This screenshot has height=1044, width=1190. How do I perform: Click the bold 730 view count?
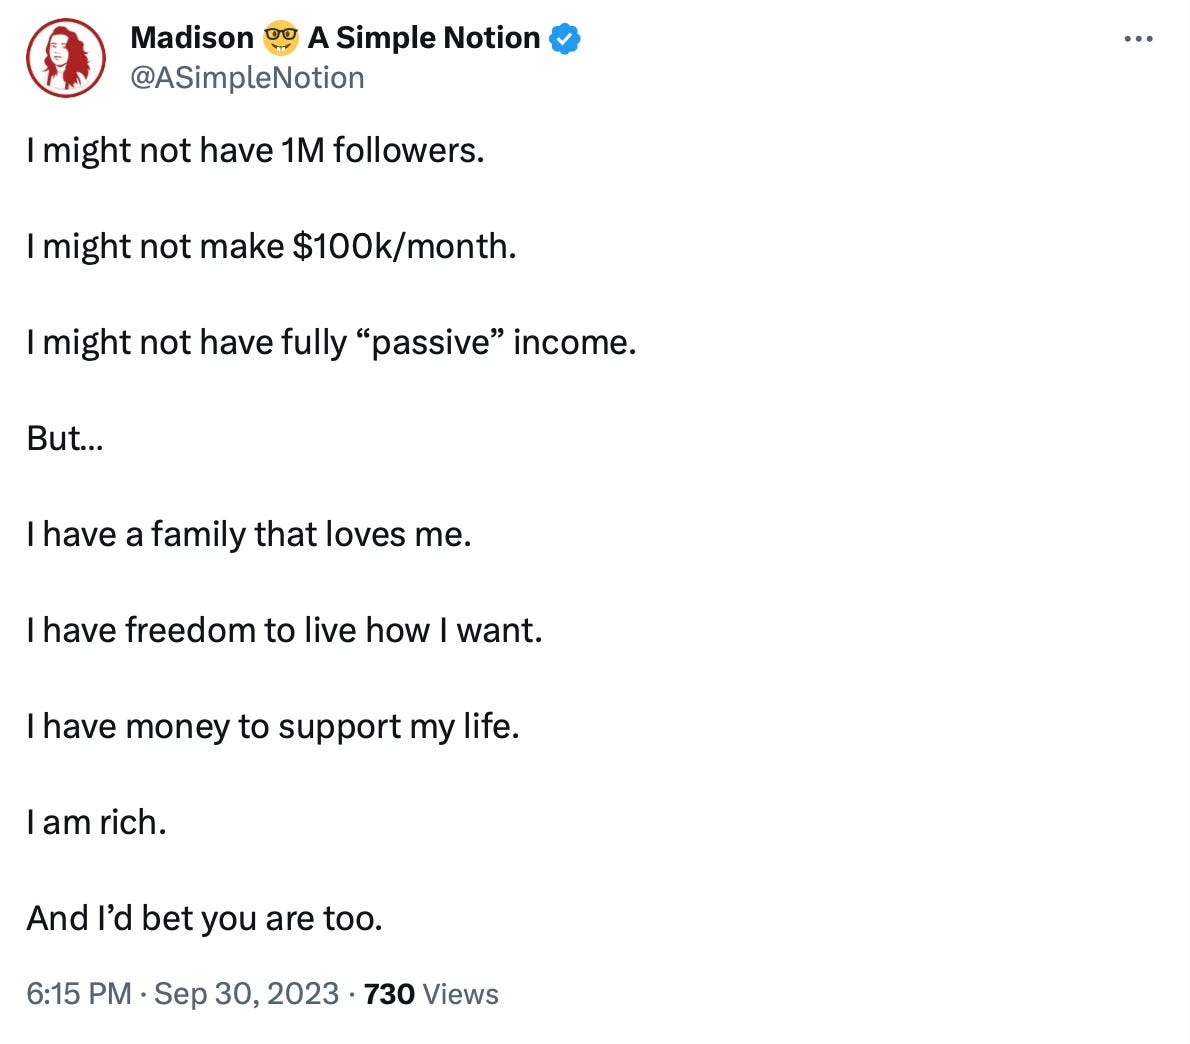pos(389,994)
